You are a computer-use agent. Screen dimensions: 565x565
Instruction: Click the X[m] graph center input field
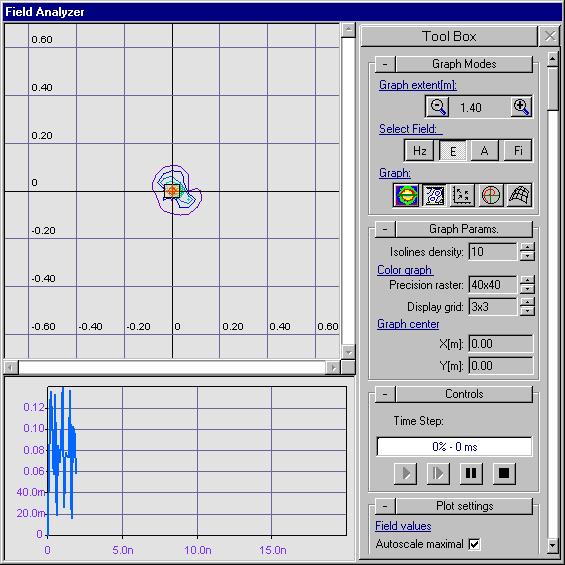point(501,344)
